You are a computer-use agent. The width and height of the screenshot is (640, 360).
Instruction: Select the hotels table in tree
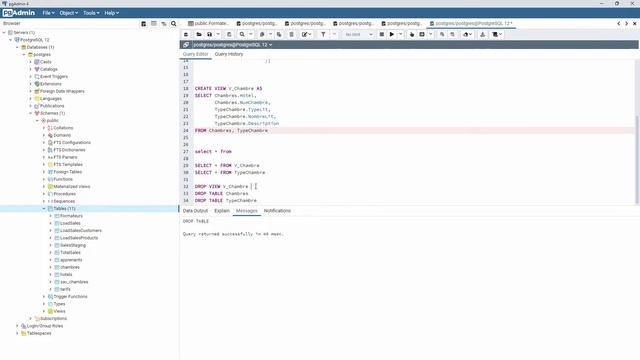[x=66, y=275]
